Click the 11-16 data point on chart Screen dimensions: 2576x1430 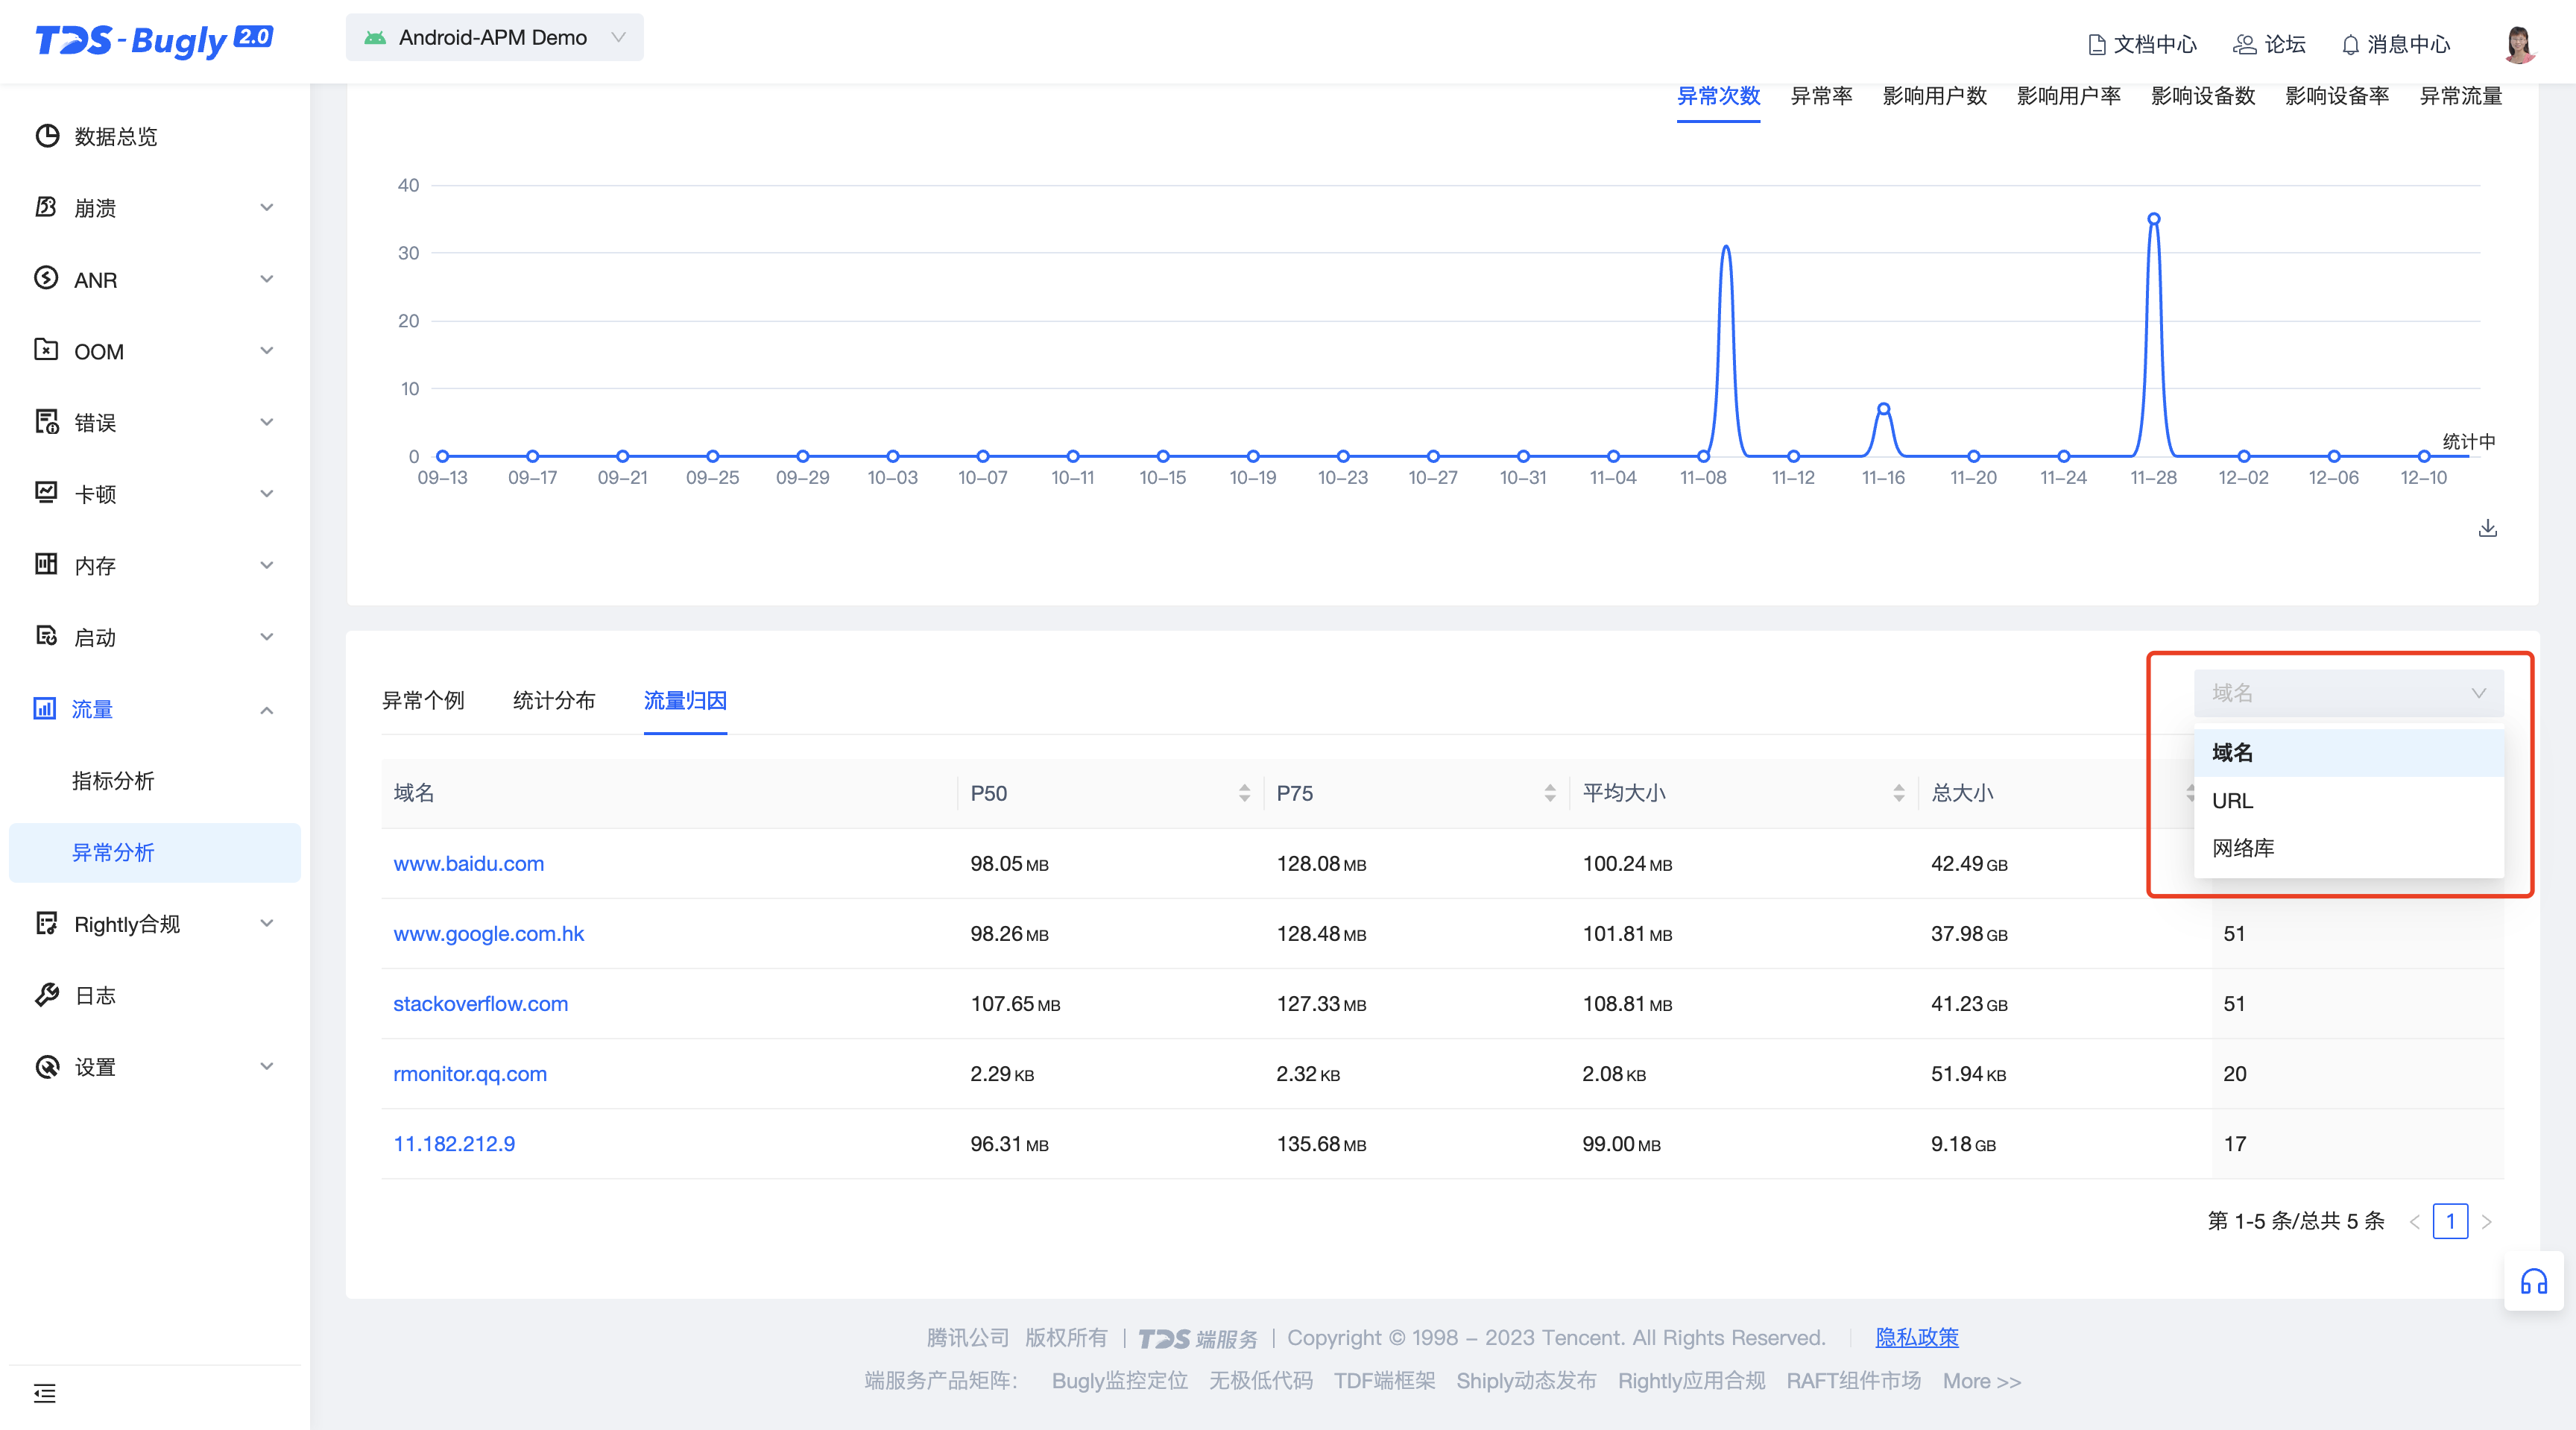click(x=1883, y=408)
